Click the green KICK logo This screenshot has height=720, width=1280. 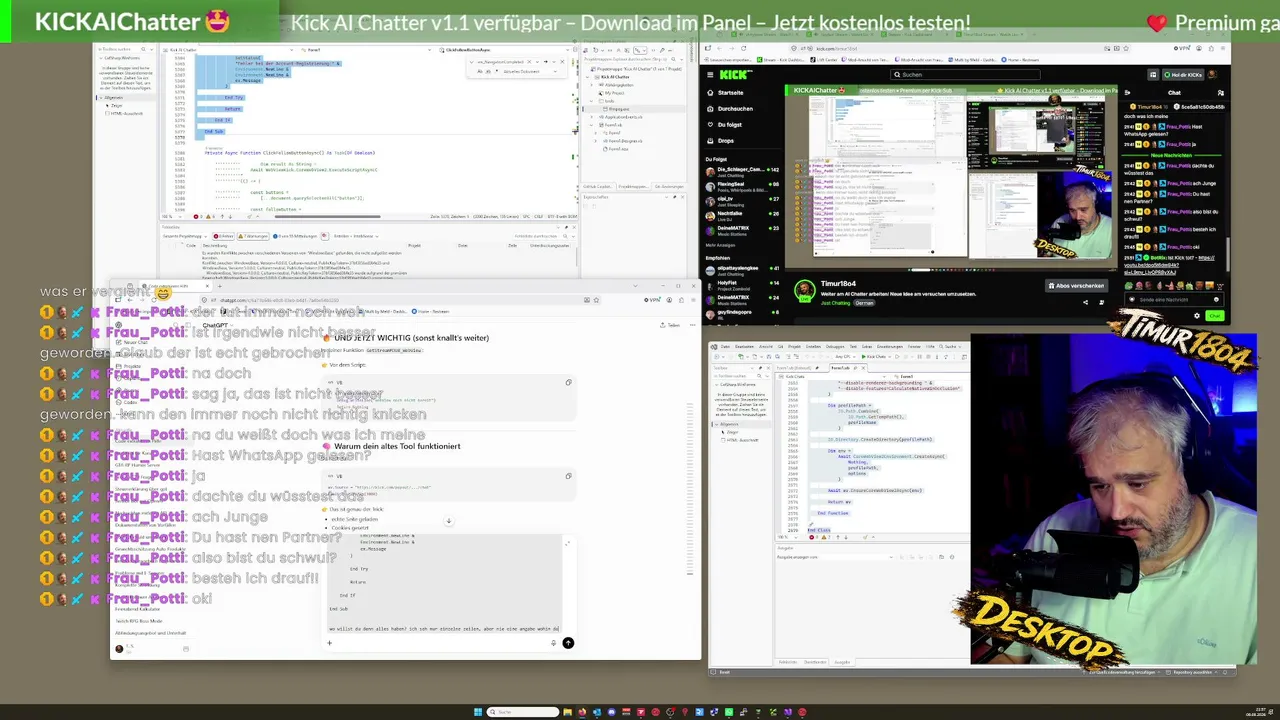(x=735, y=74)
